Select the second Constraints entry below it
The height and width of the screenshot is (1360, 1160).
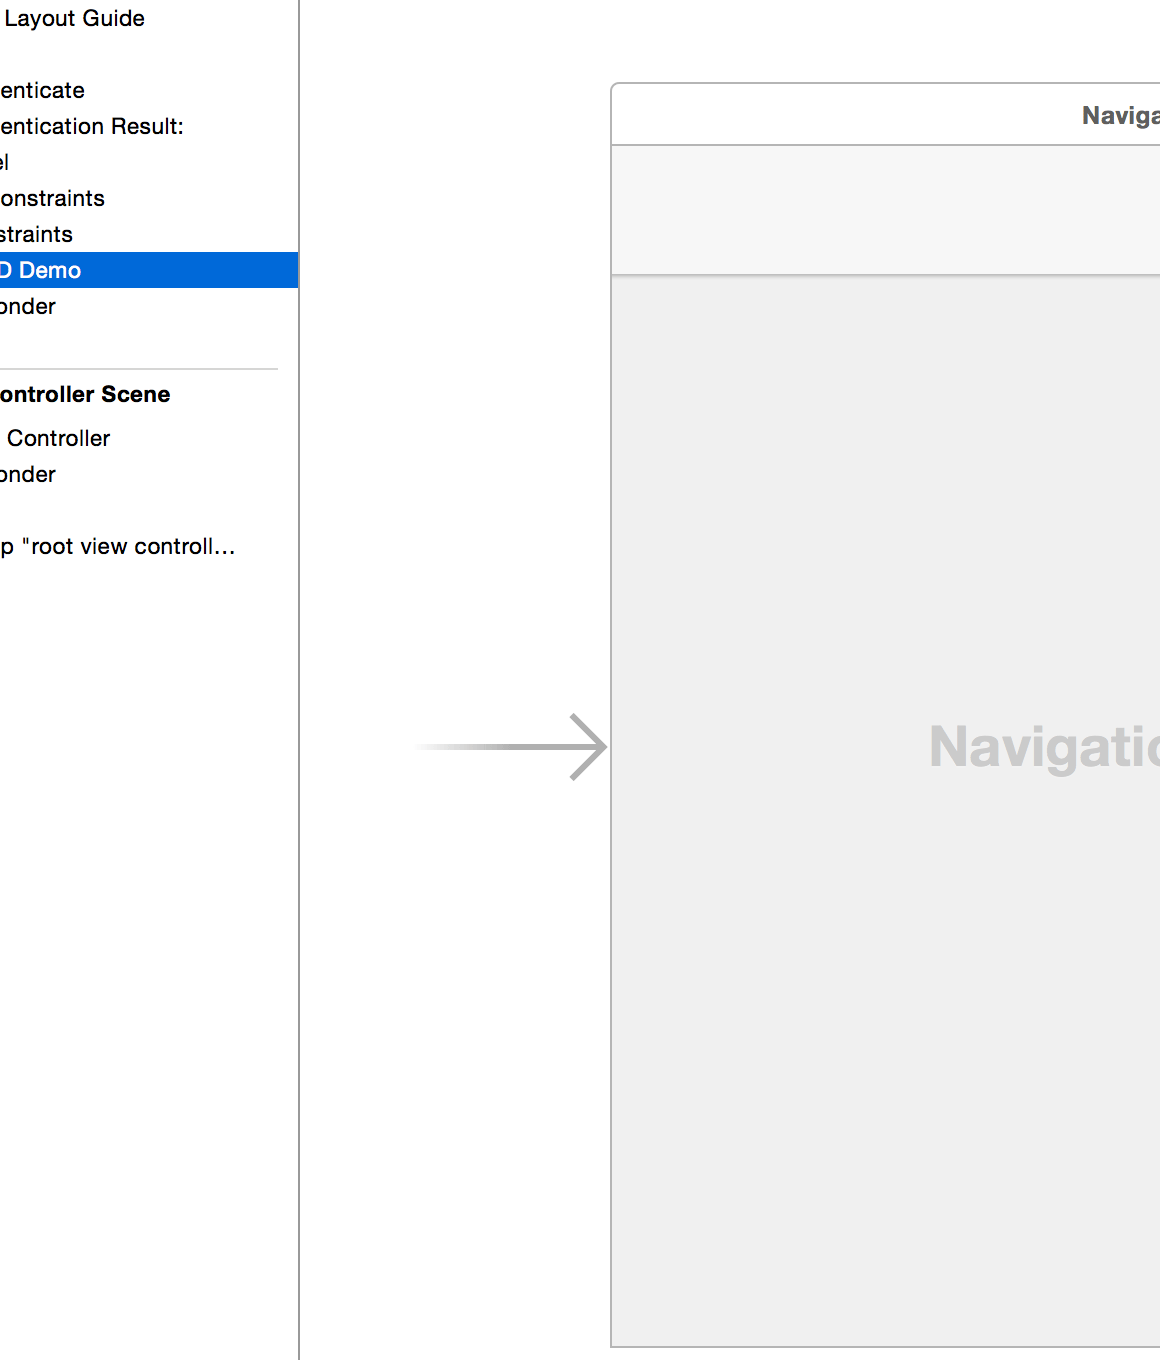(x=36, y=234)
